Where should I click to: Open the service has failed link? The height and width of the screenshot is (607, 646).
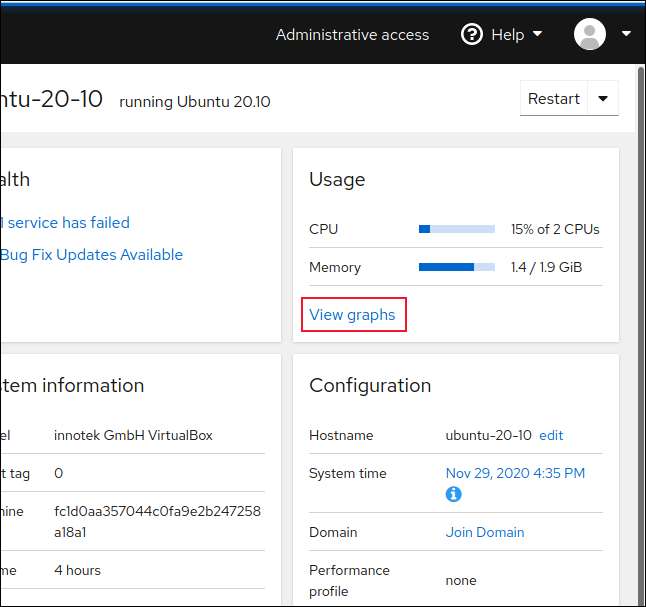(x=66, y=223)
